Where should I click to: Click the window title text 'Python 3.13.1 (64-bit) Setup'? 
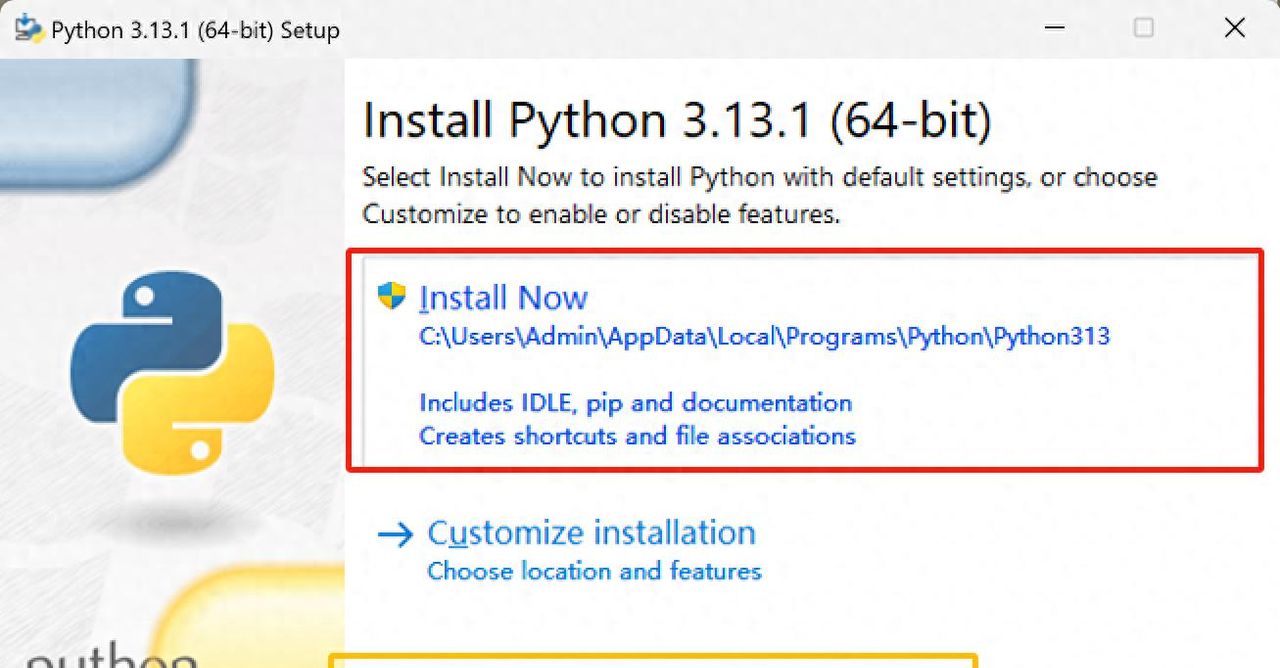coord(195,30)
